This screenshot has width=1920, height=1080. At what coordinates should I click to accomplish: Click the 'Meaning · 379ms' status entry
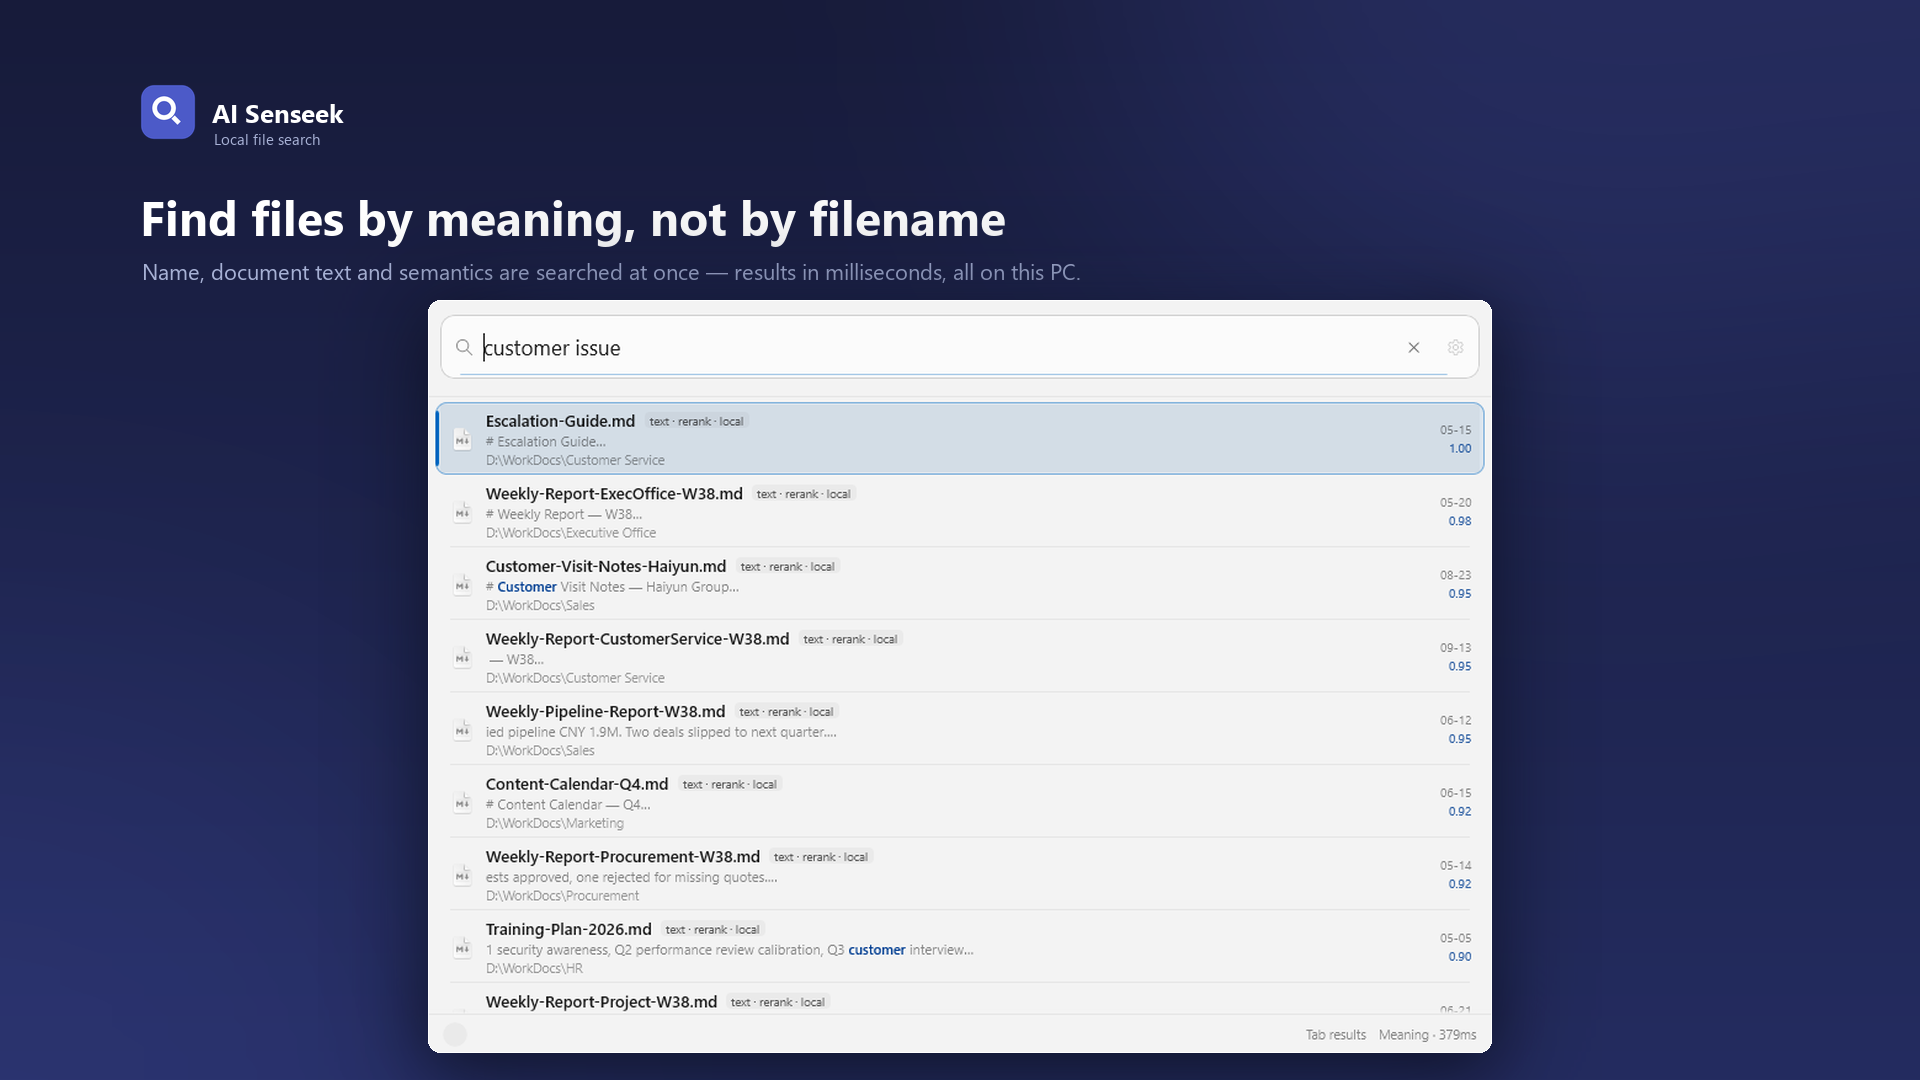(1427, 1035)
